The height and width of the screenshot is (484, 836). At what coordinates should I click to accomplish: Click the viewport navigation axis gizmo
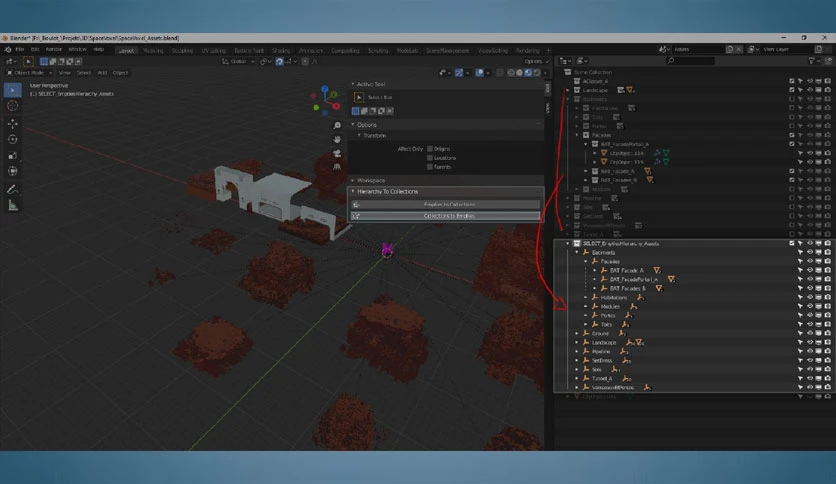(326, 101)
